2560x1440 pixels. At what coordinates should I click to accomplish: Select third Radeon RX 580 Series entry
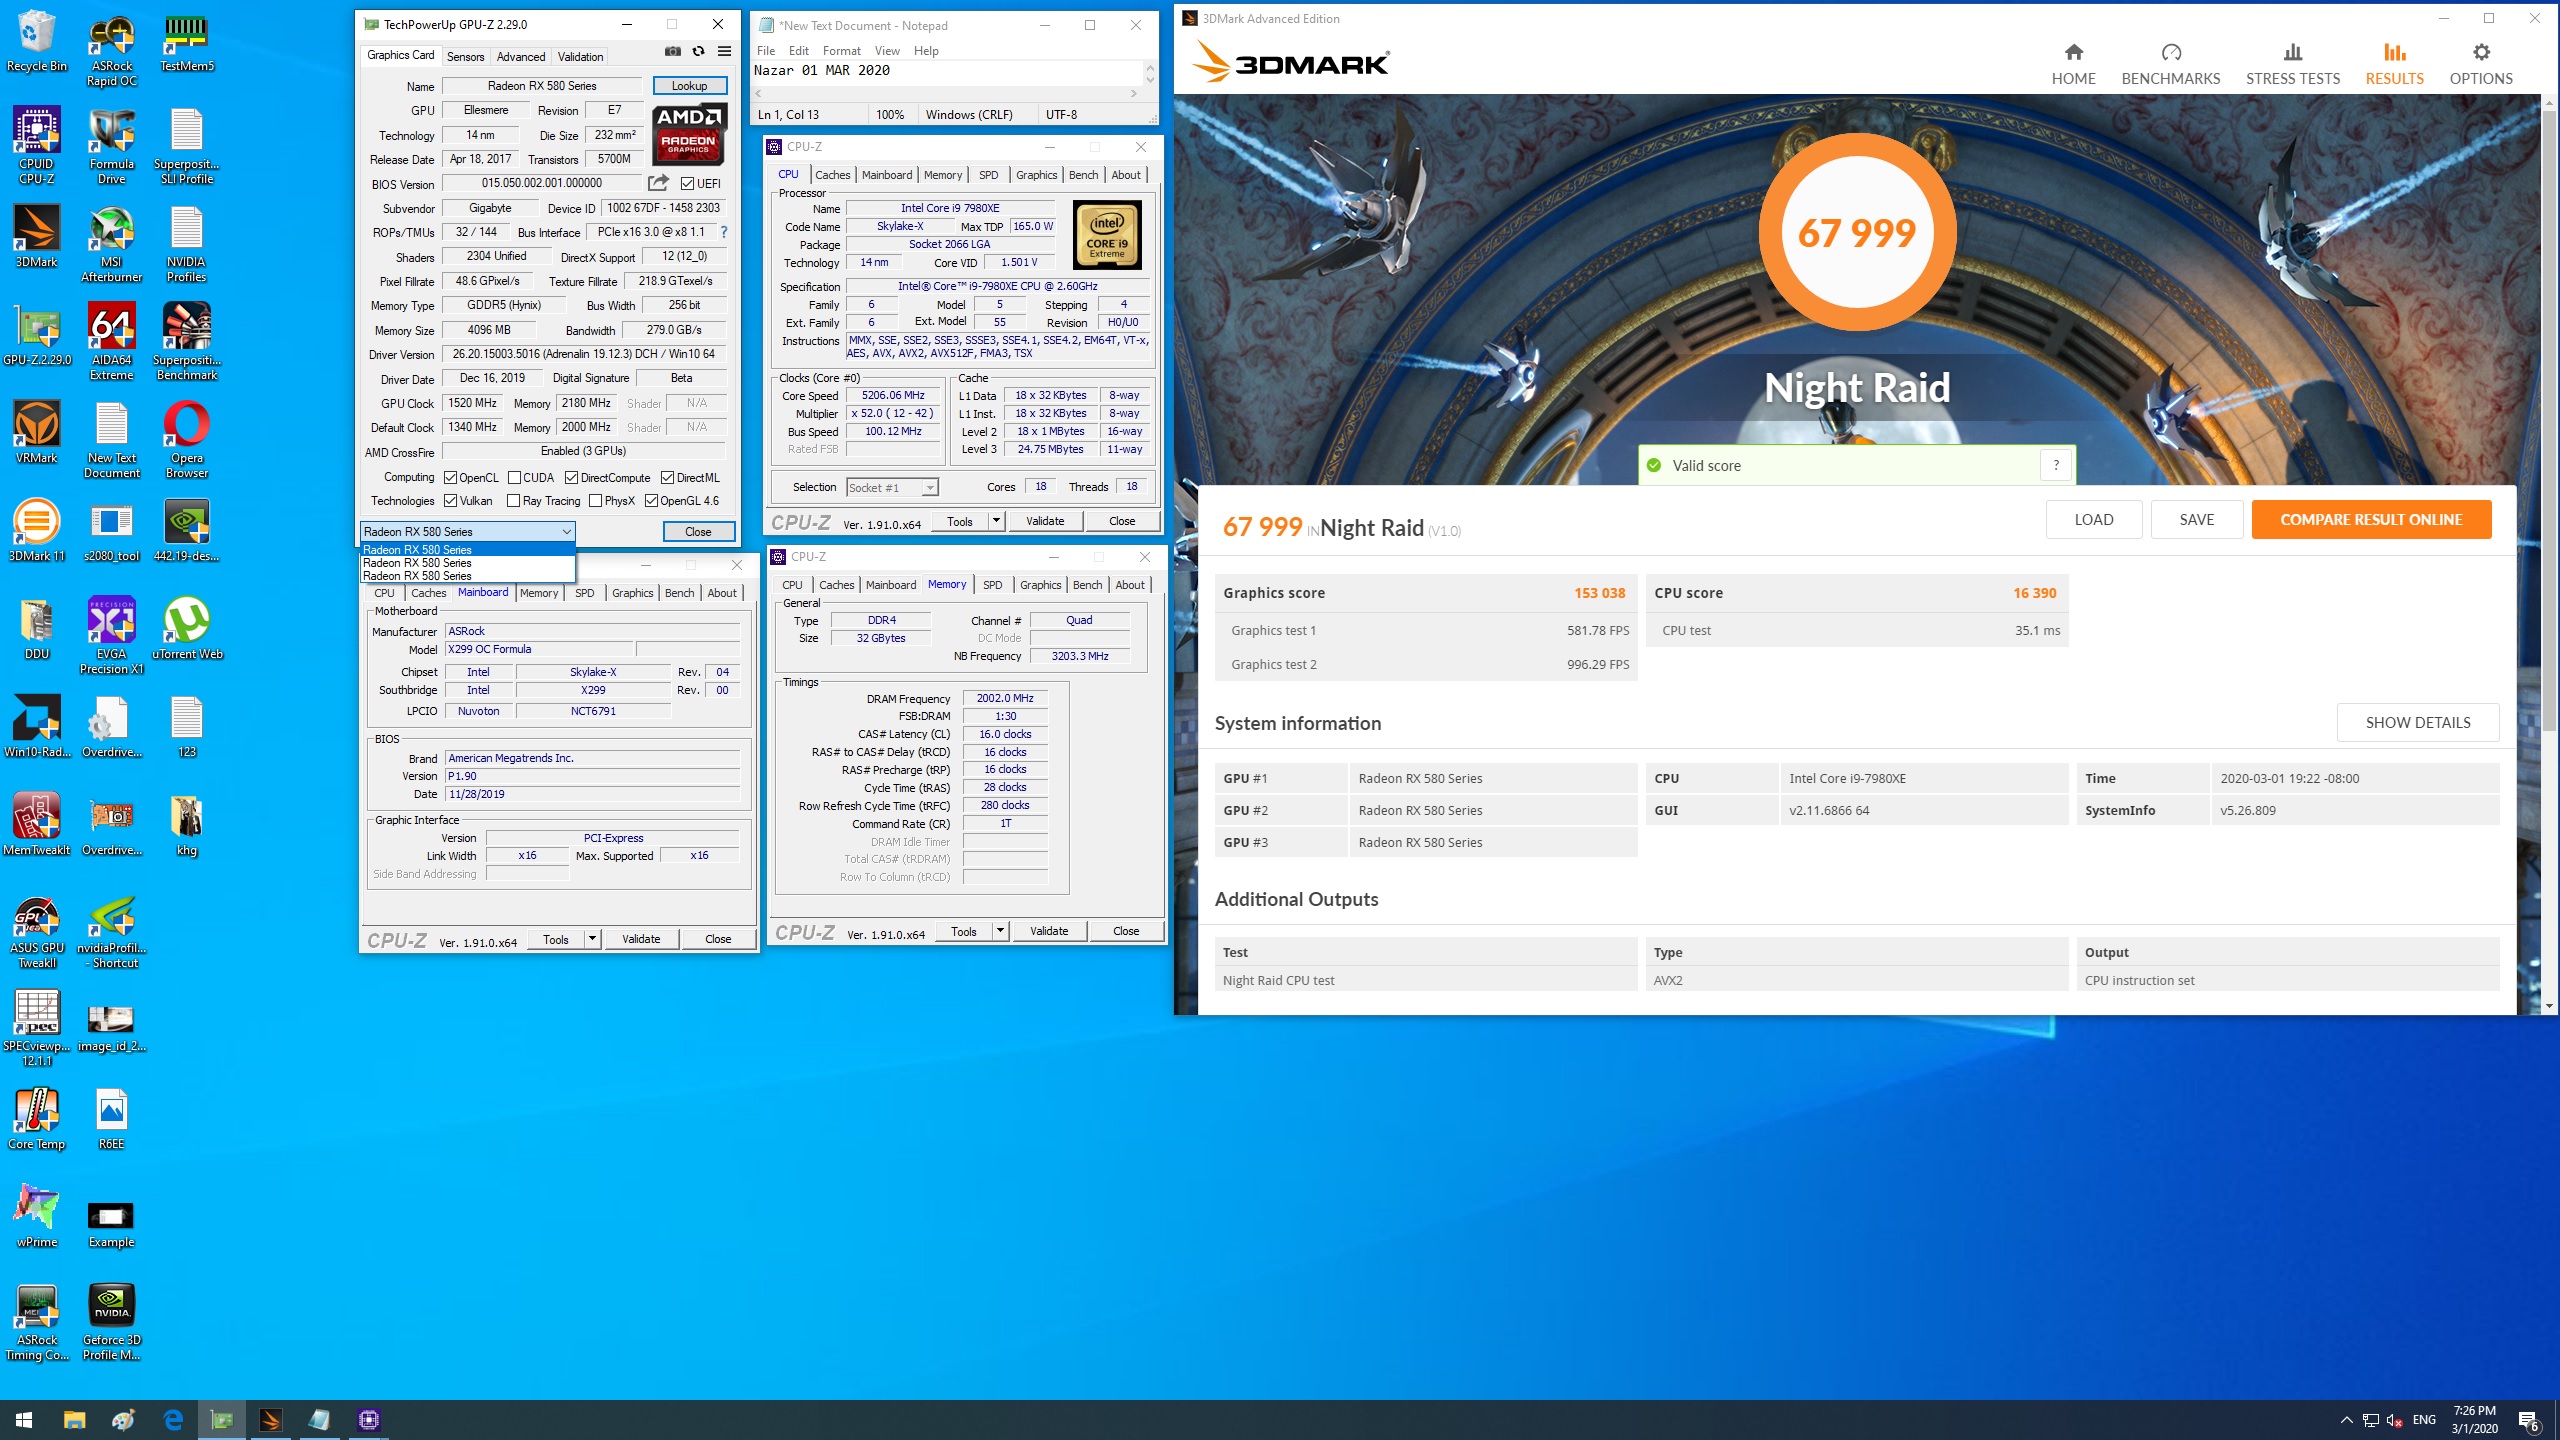click(467, 576)
